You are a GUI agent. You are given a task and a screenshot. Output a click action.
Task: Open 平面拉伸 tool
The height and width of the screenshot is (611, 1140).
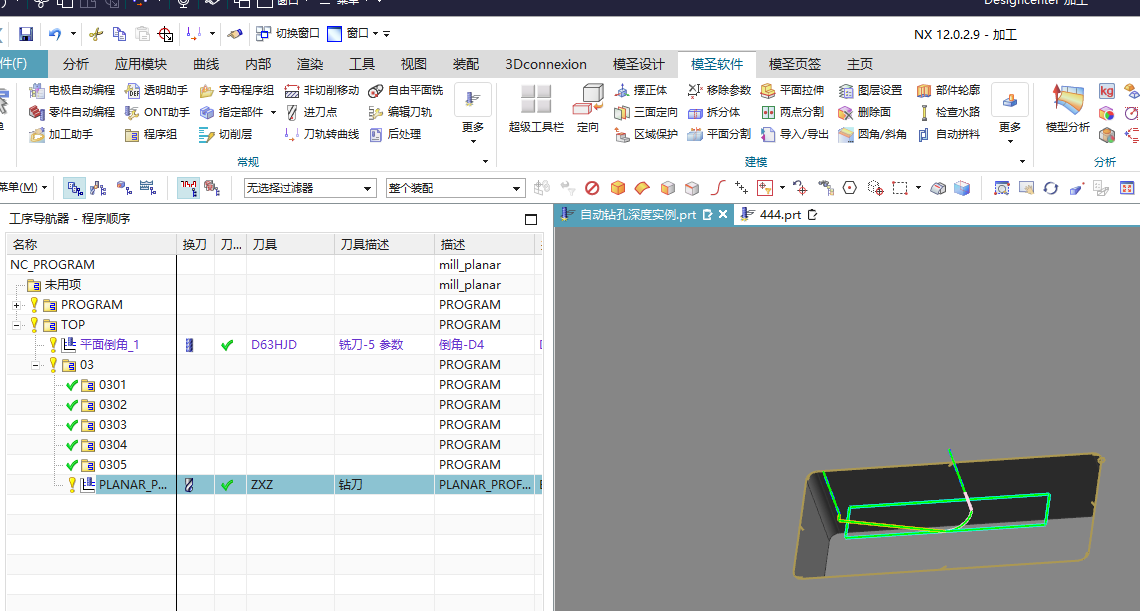[x=792, y=90]
